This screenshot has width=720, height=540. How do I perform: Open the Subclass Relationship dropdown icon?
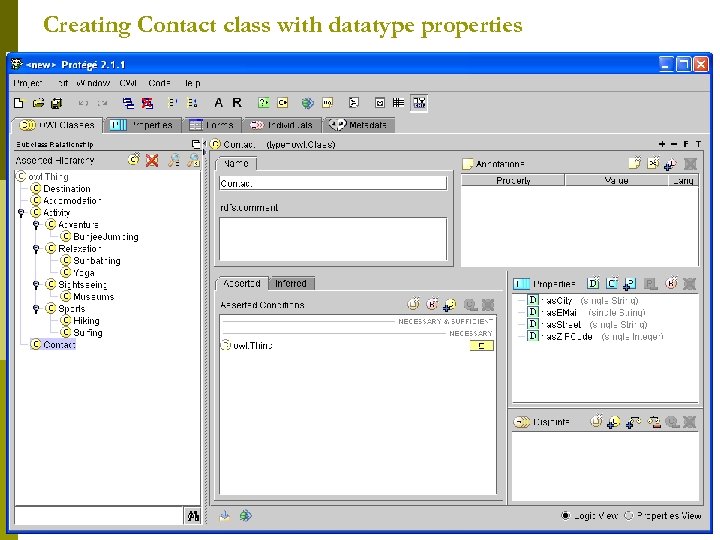click(196, 144)
